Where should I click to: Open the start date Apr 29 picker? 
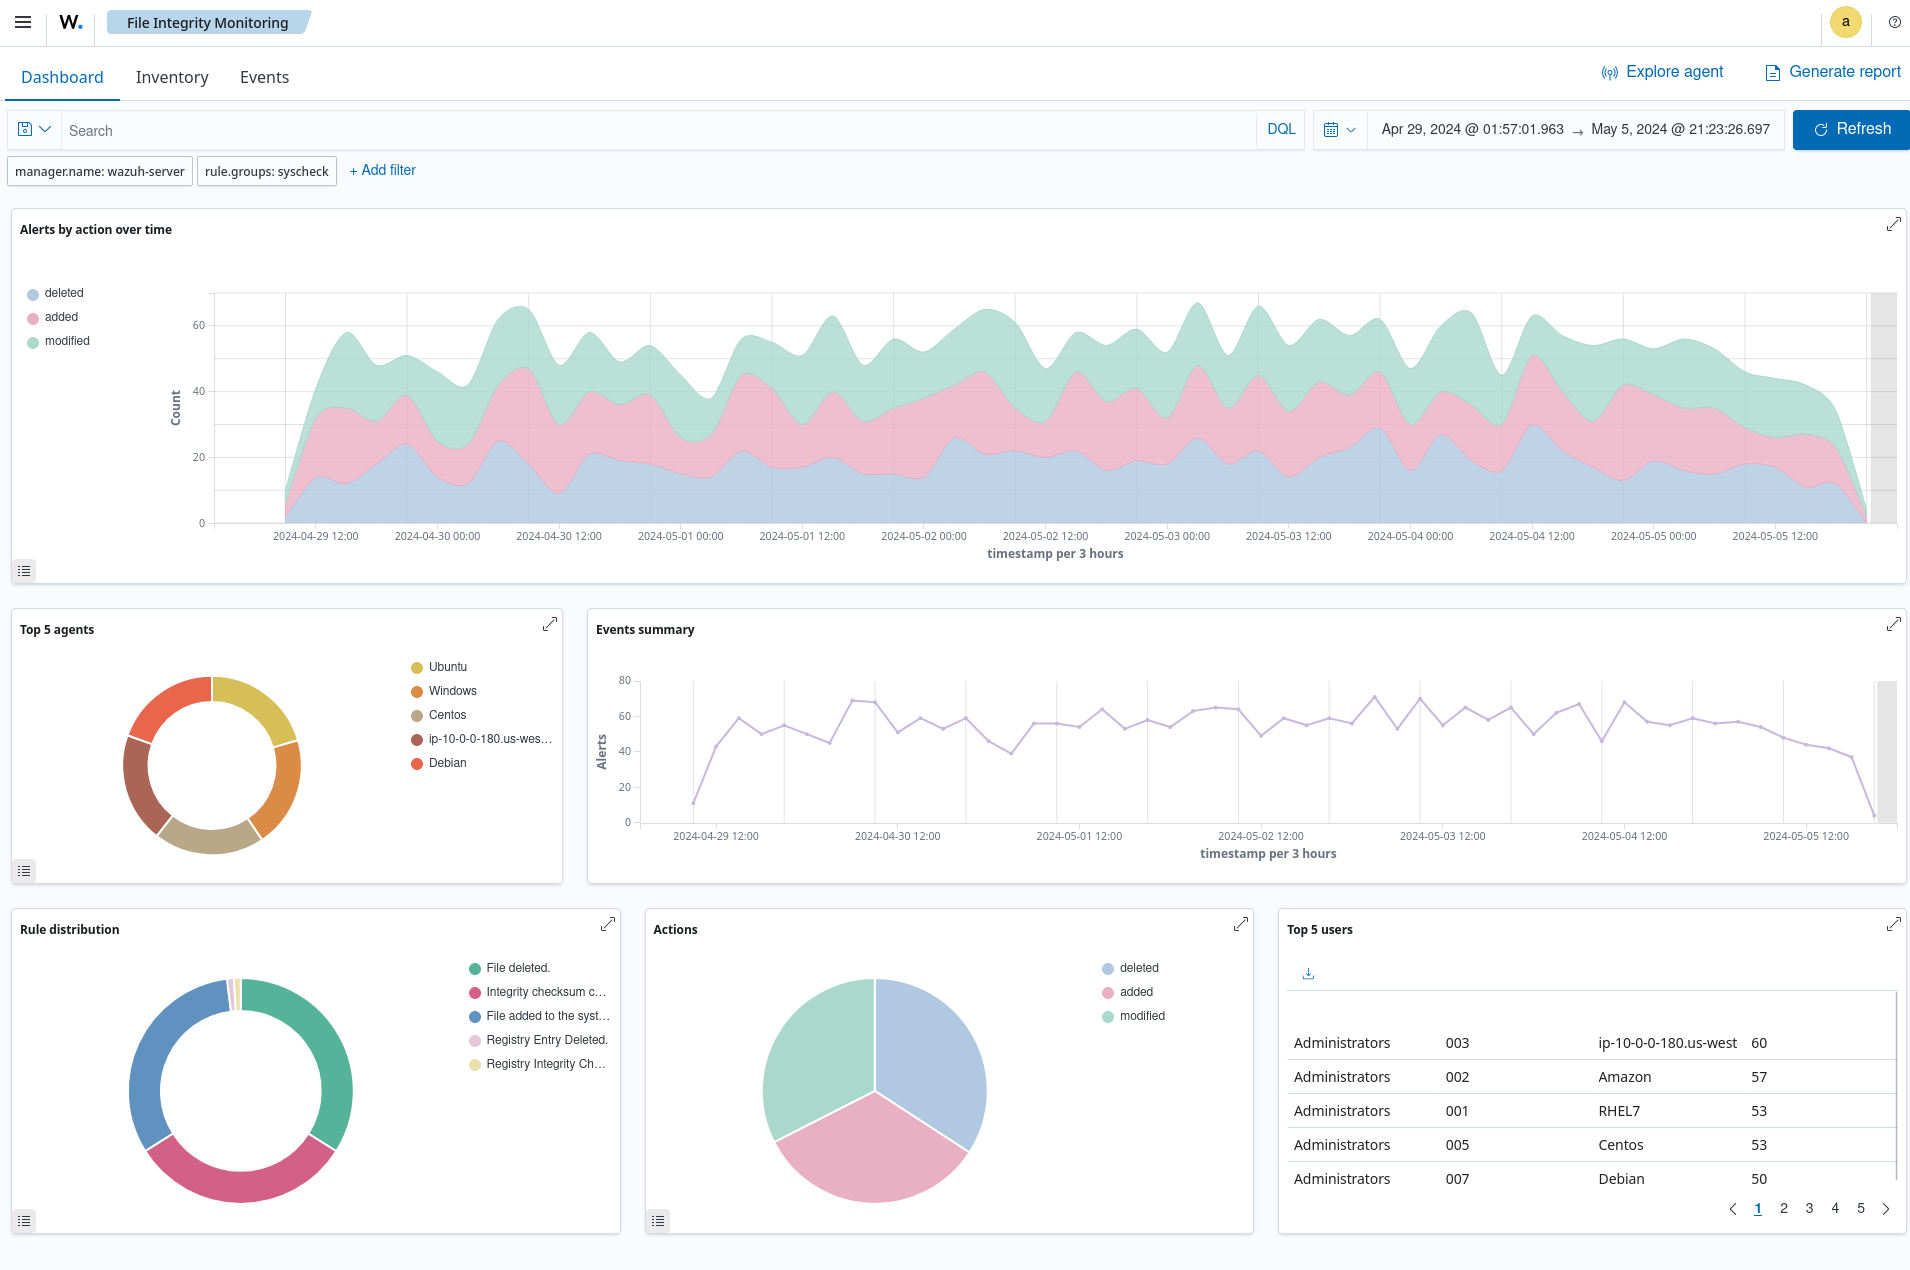(1471, 129)
